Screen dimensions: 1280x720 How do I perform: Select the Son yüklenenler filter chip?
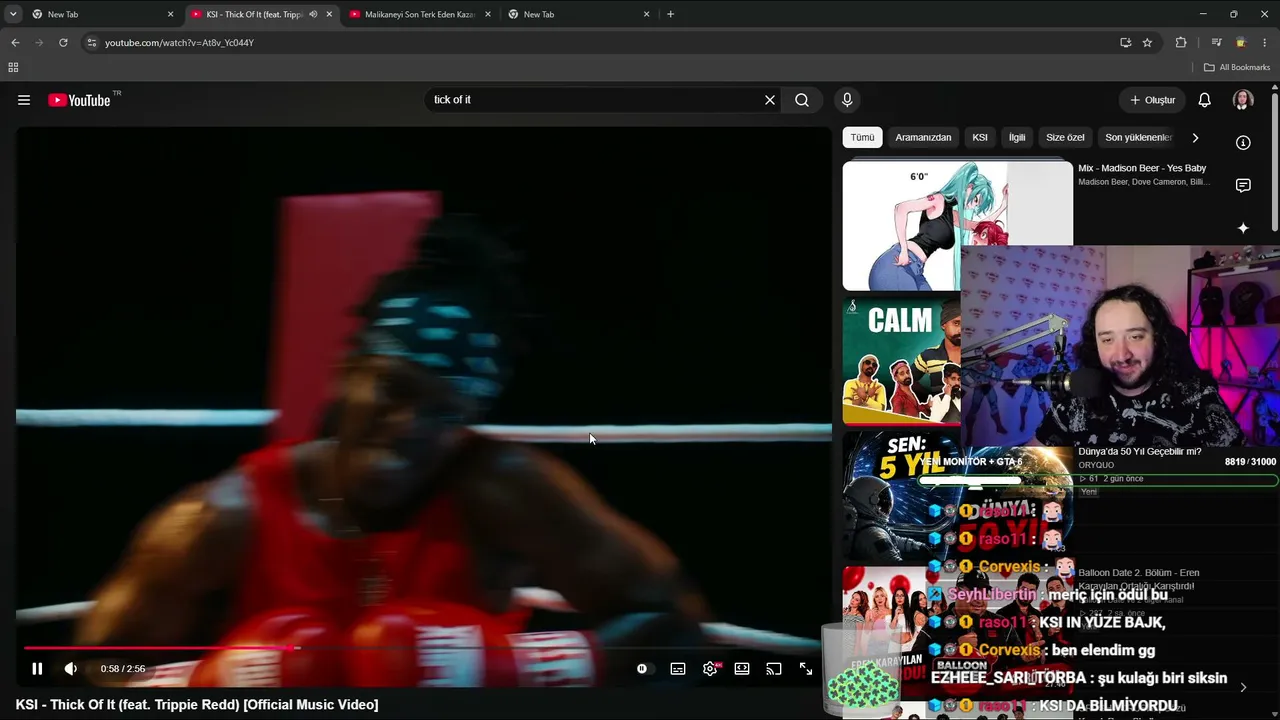(x=1138, y=137)
